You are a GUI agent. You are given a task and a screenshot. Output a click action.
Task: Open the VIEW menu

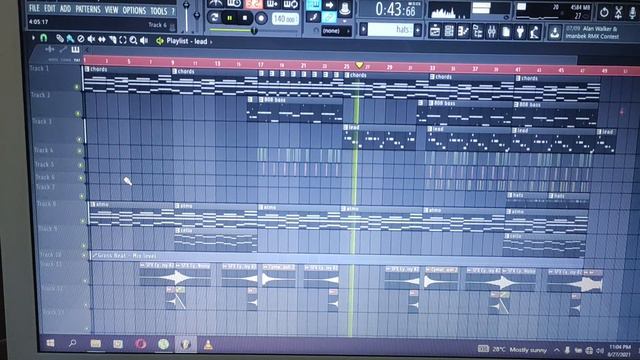tap(111, 10)
